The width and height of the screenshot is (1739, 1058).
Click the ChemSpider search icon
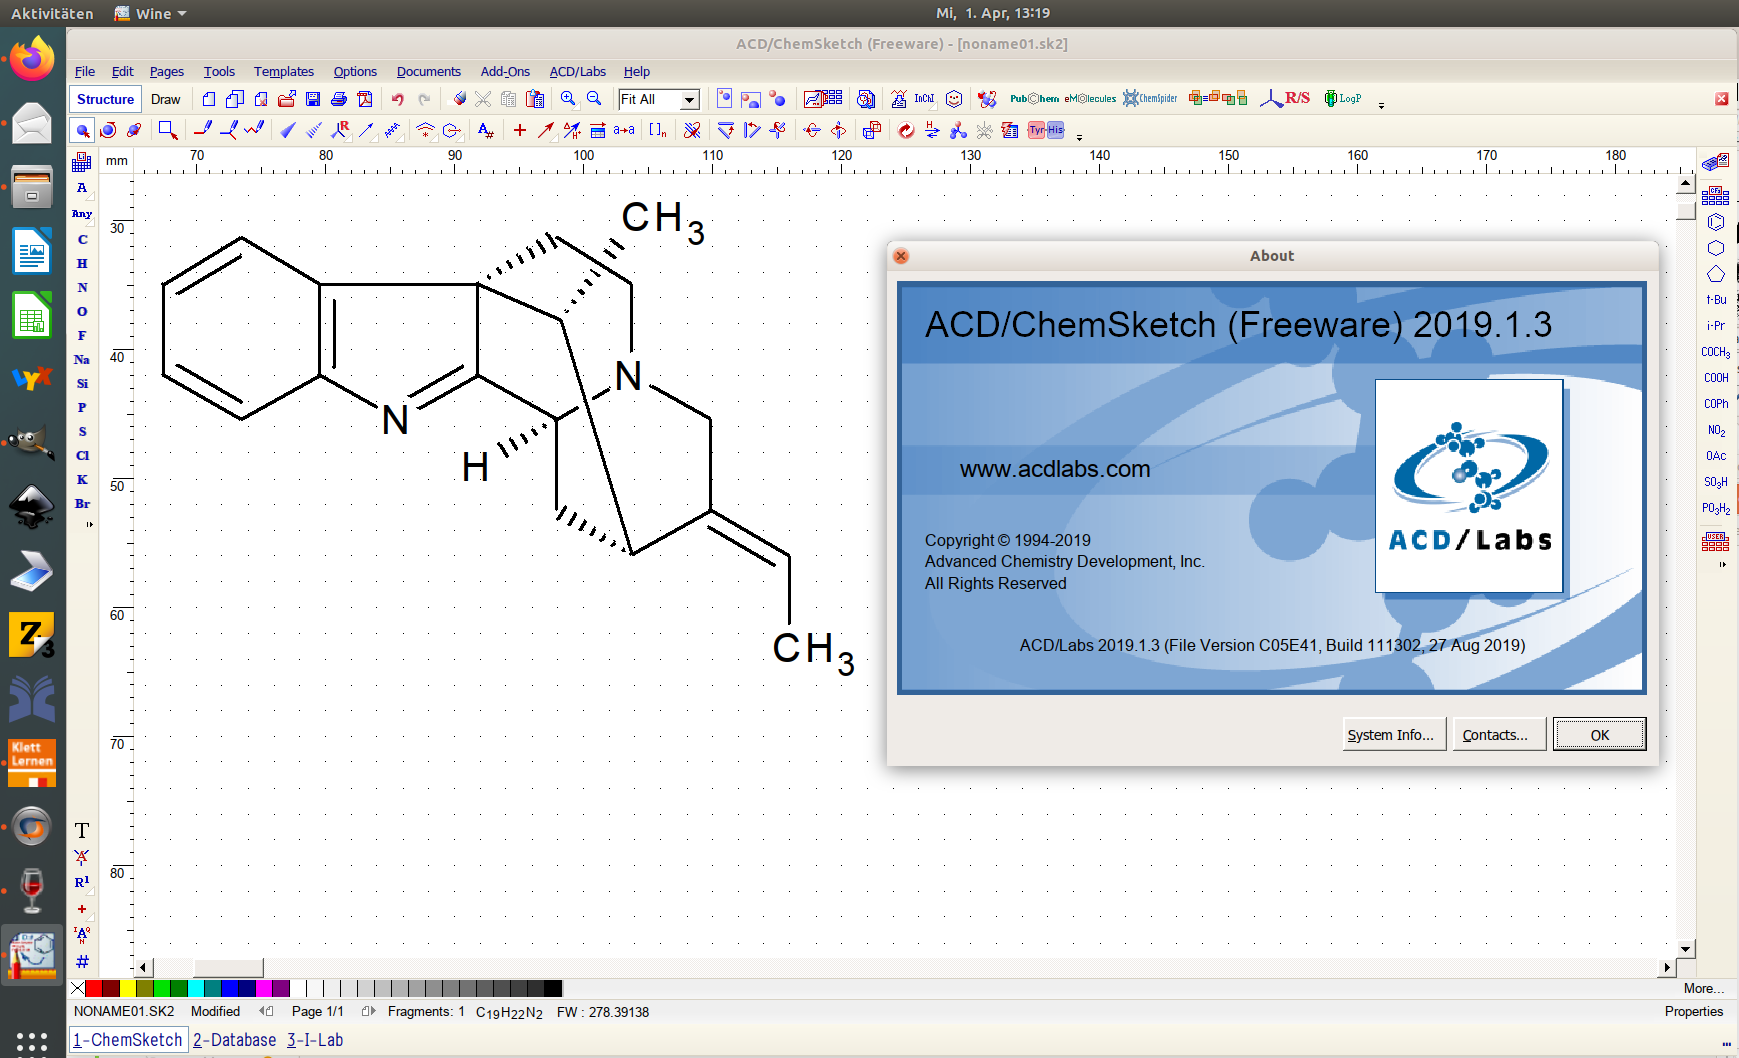click(x=1150, y=99)
